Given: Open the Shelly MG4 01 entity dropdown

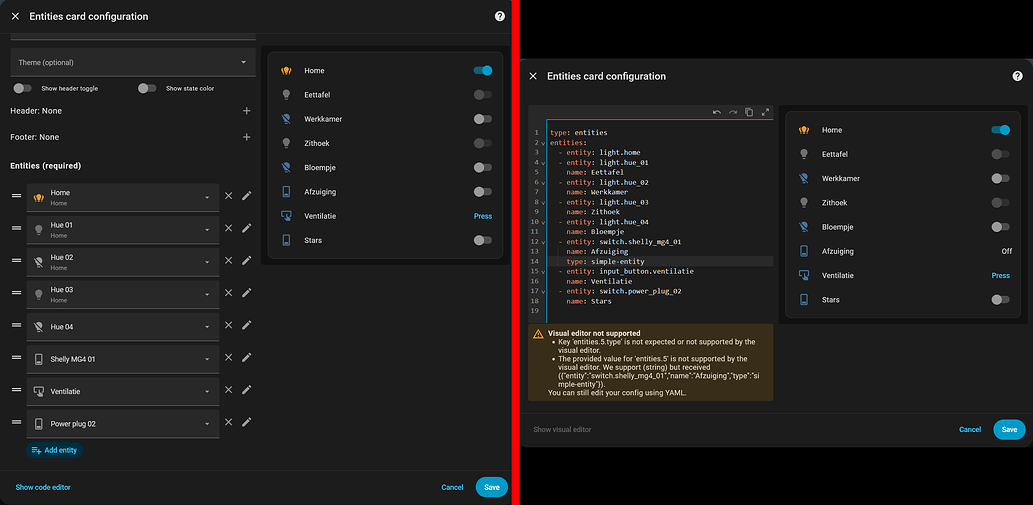Looking at the screenshot, I should click(x=123, y=359).
